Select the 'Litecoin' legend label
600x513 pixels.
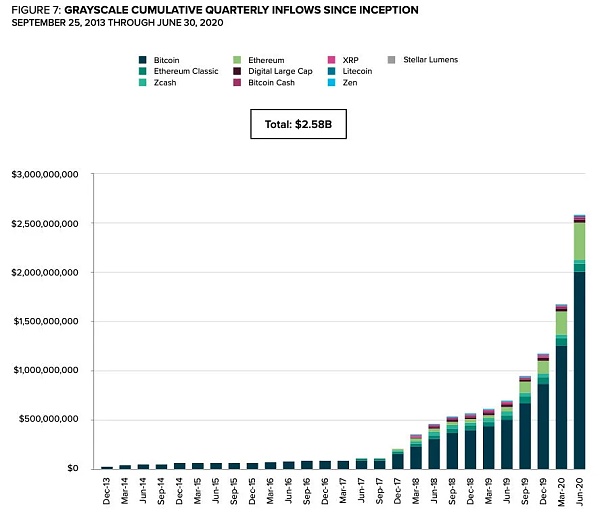357,71
